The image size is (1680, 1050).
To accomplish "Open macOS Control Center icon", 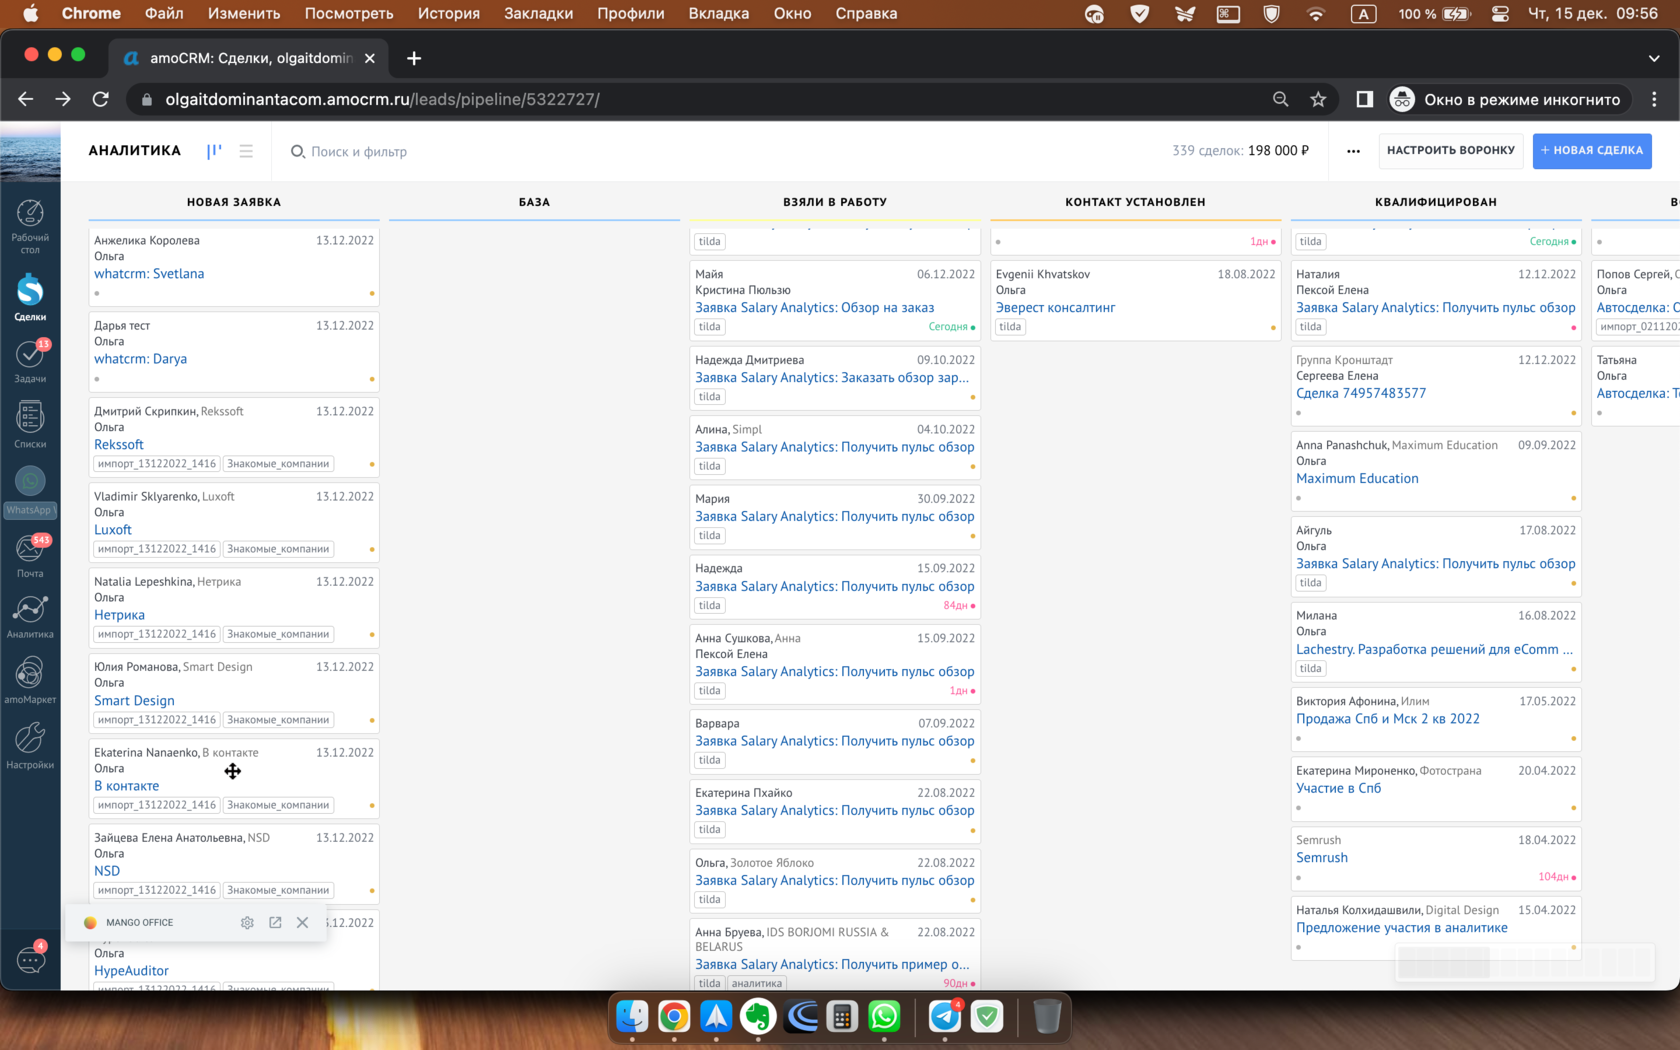I will [x=1500, y=14].
